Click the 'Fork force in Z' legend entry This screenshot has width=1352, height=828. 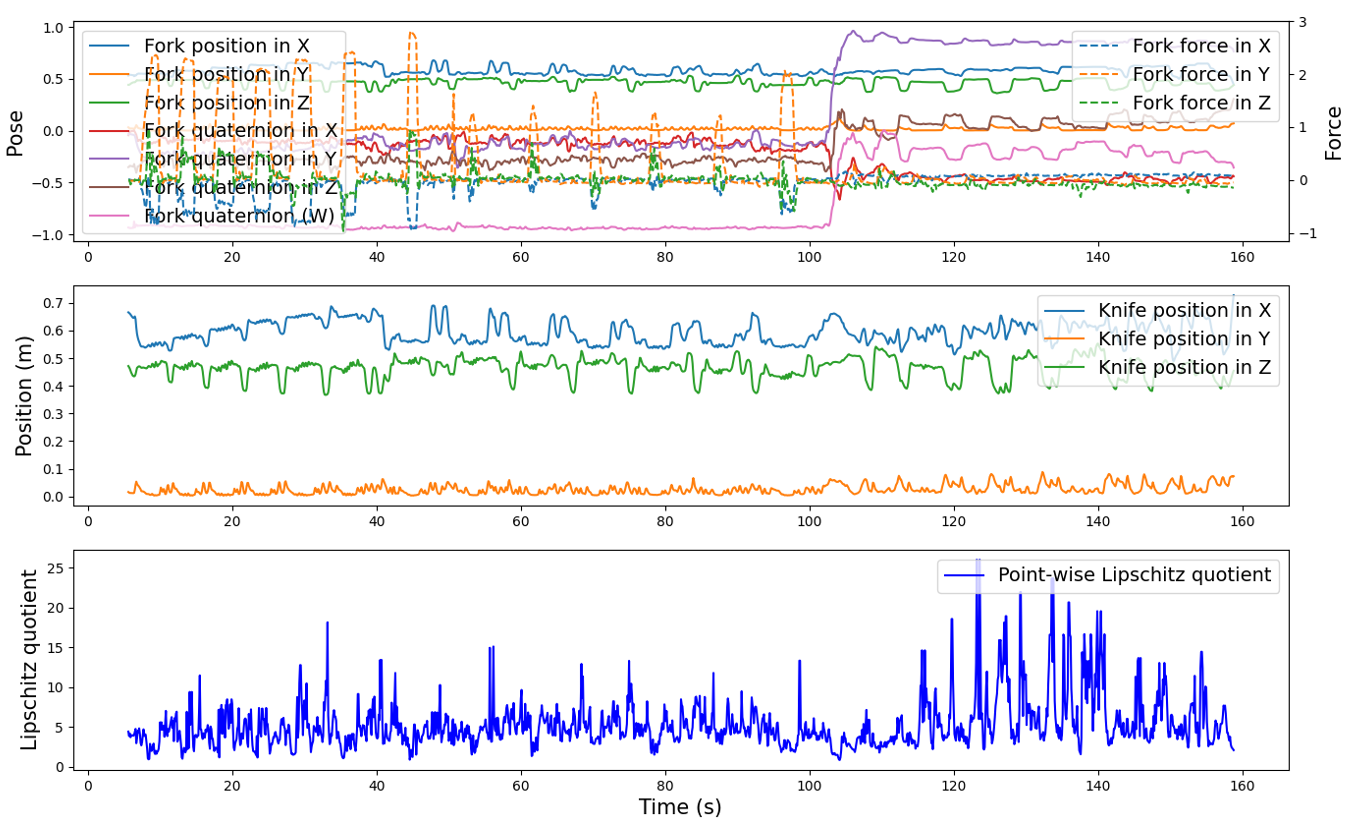click(x=1175, y=102)
